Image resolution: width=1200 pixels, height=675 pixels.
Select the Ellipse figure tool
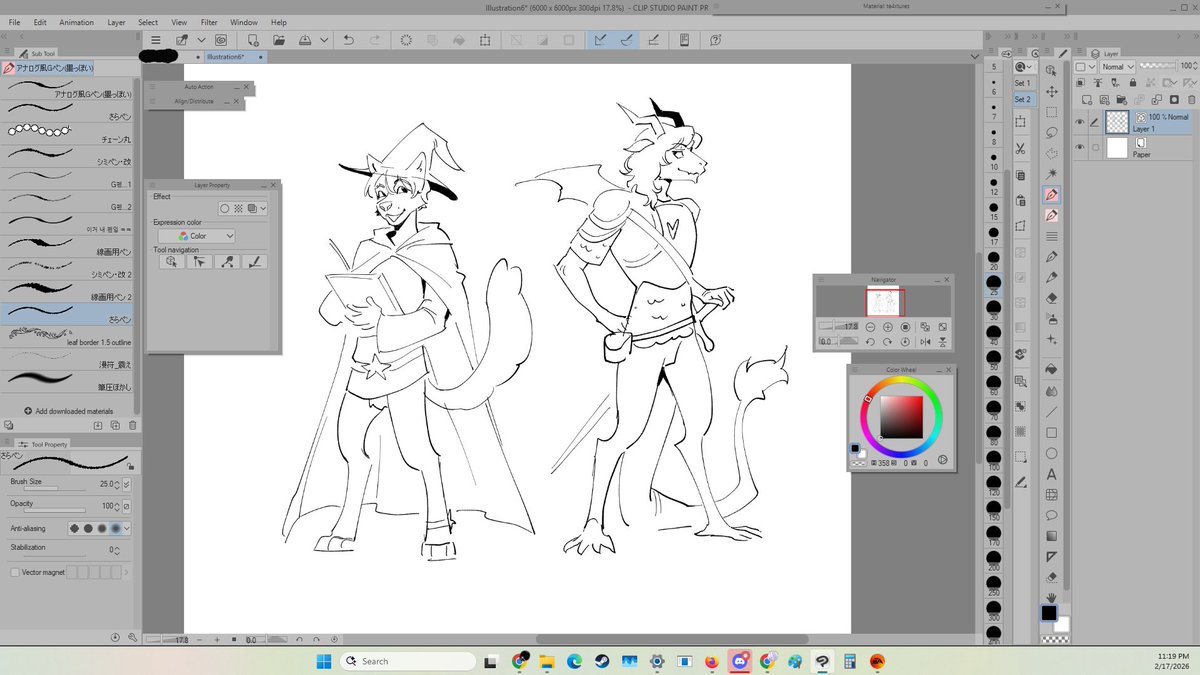1051,453
